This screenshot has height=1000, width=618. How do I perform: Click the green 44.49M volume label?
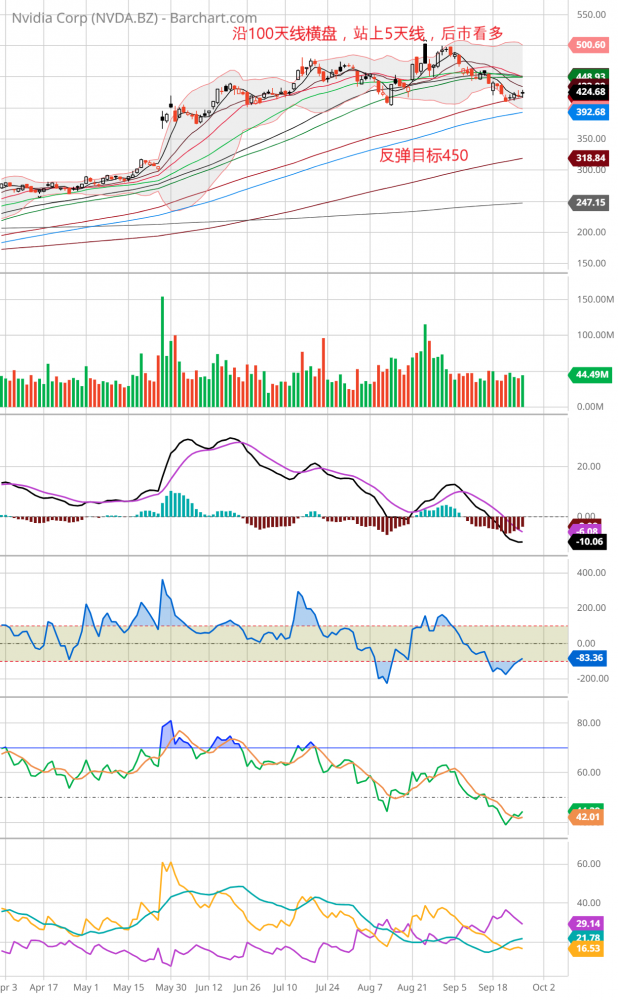click(592, 375)
